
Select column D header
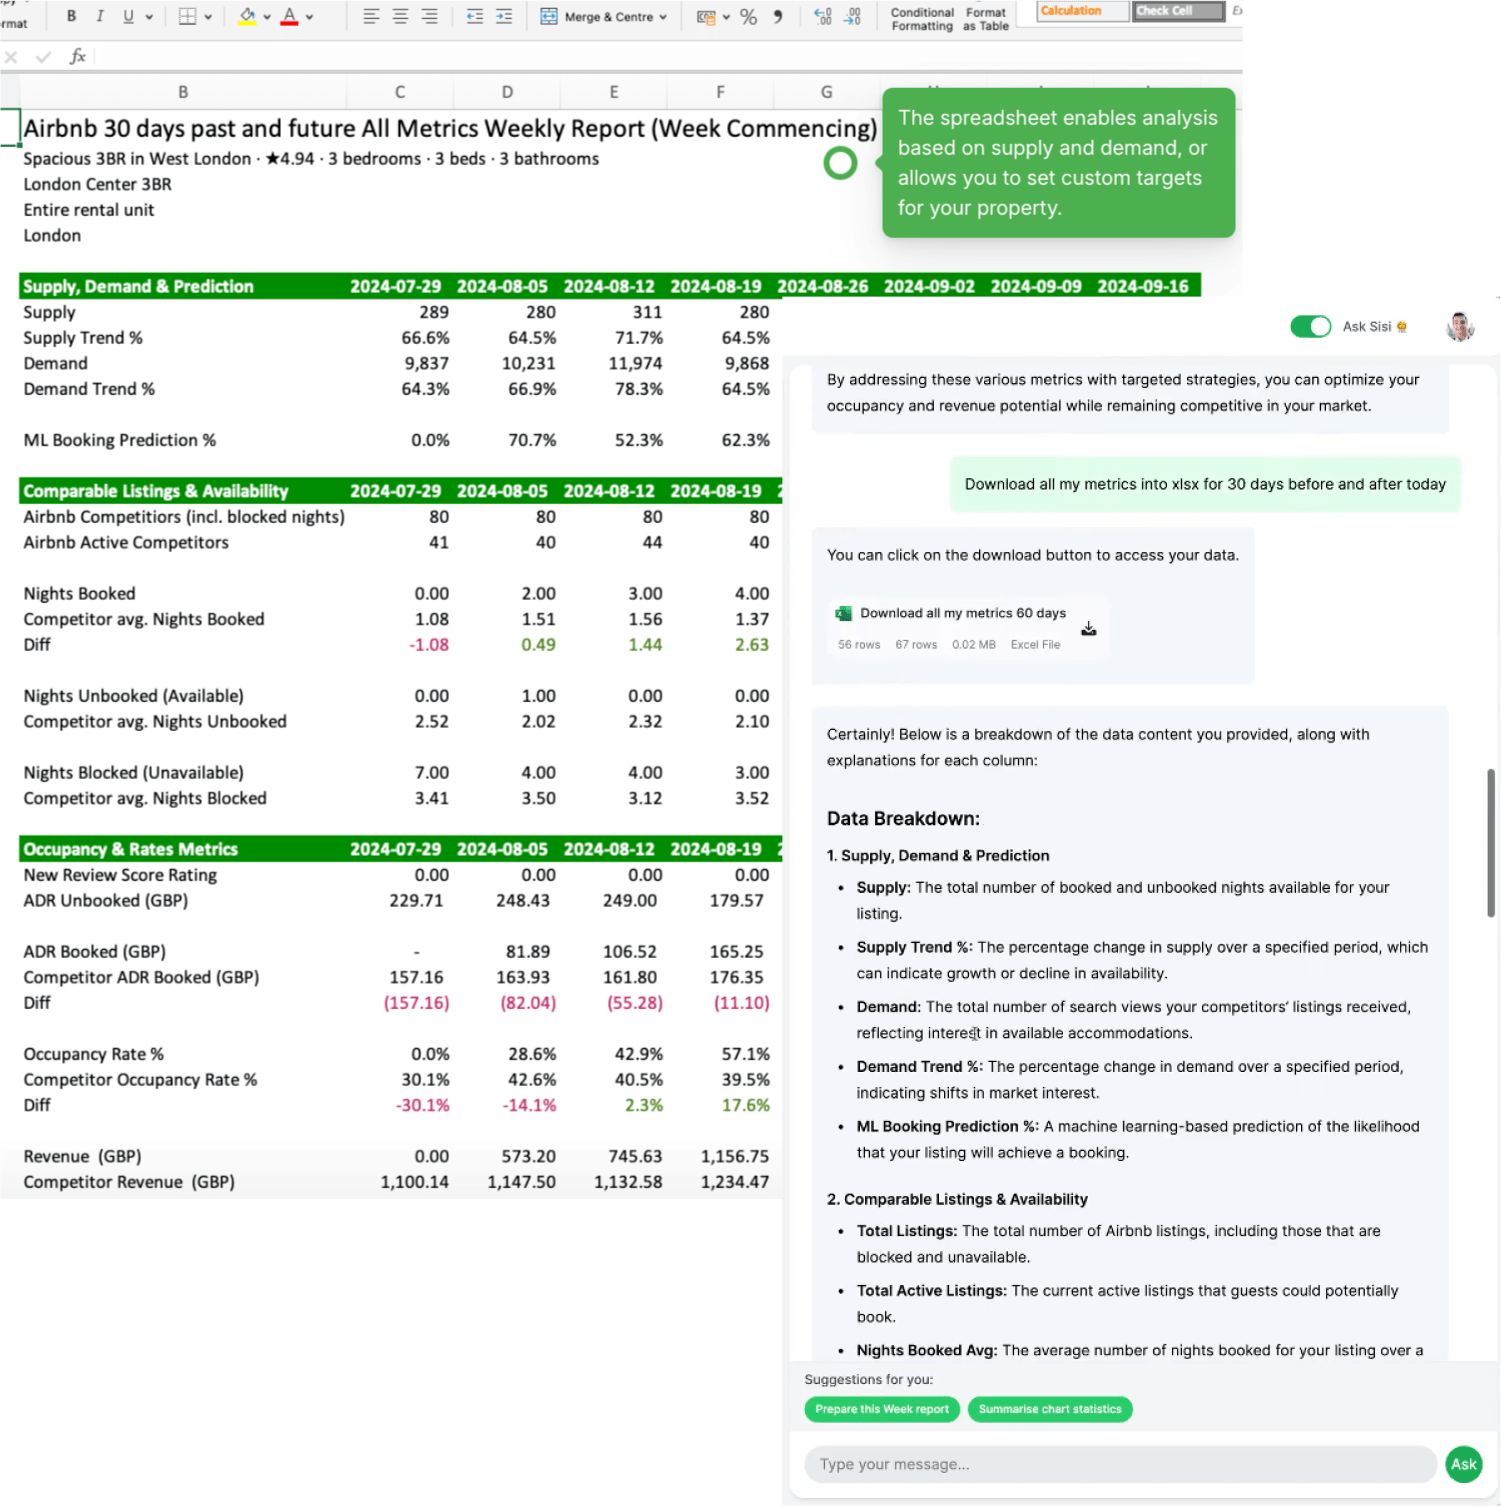[x=507, y=92]
